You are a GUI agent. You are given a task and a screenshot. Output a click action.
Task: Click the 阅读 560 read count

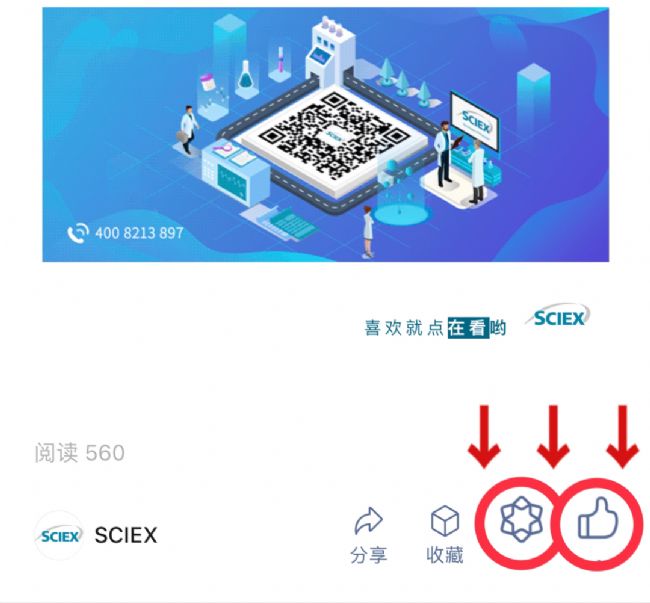pos(80,453)
